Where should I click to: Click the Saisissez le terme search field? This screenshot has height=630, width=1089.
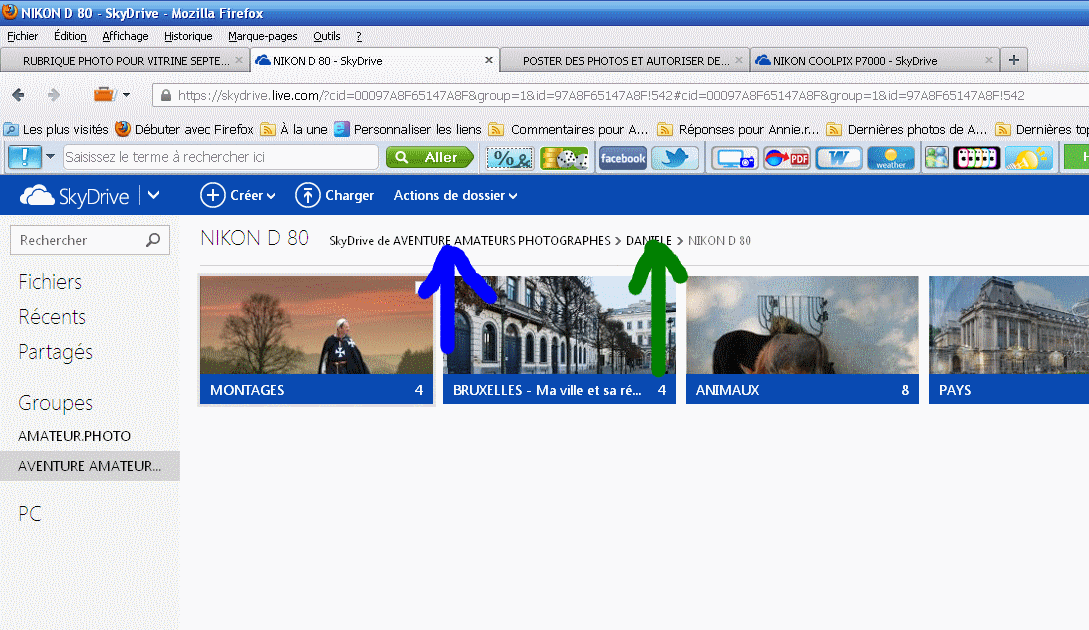point(221,157)
